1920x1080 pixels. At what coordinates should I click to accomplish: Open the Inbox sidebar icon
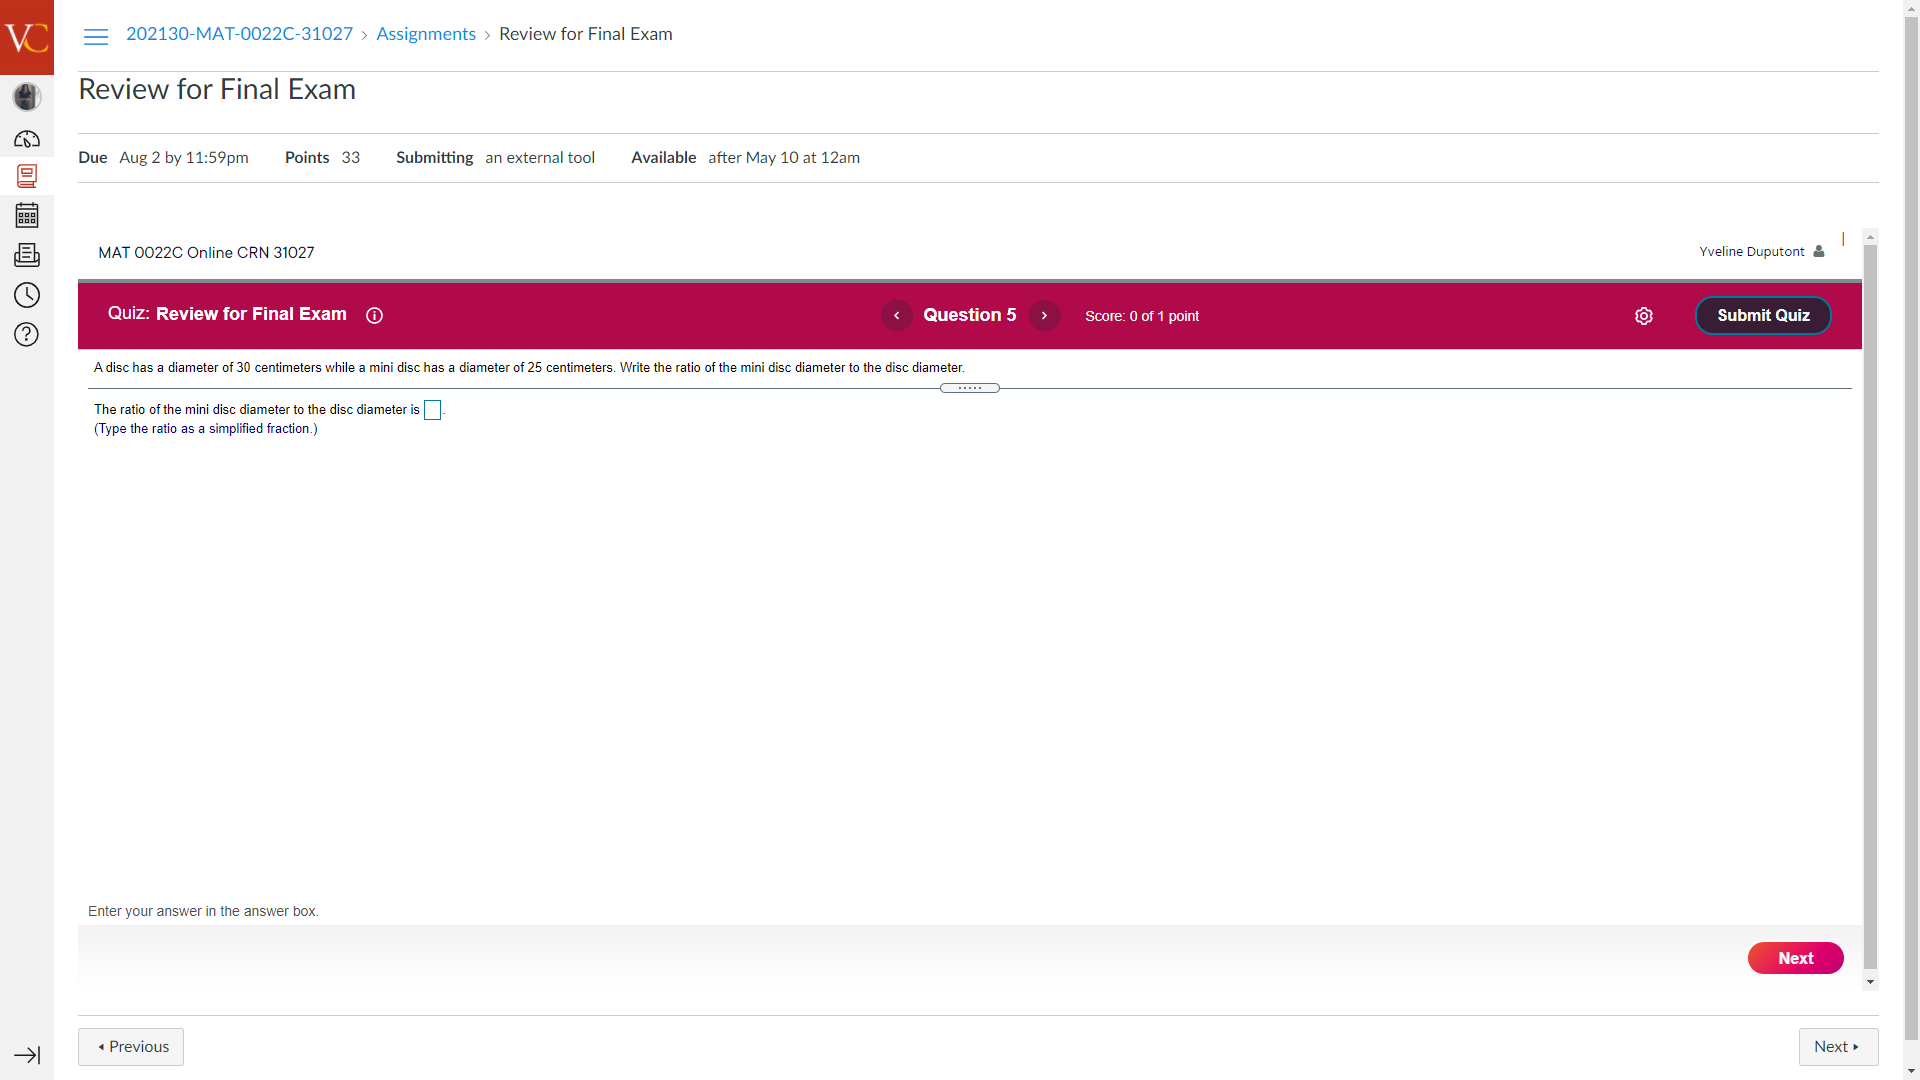[27, 255]
